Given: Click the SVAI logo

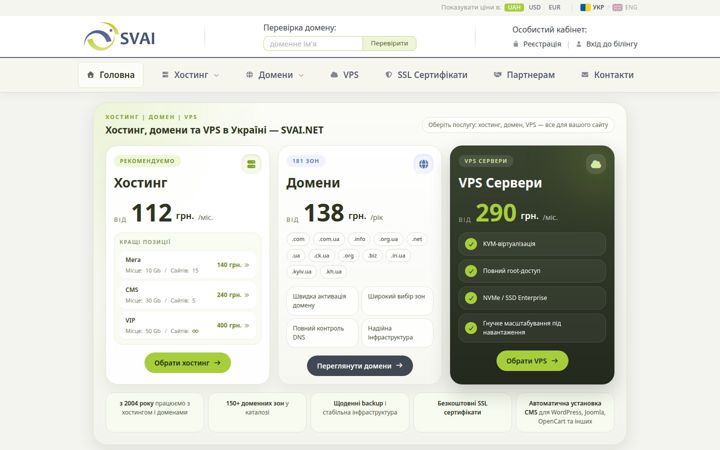Looking at the screenshot, I should (119, 36).
